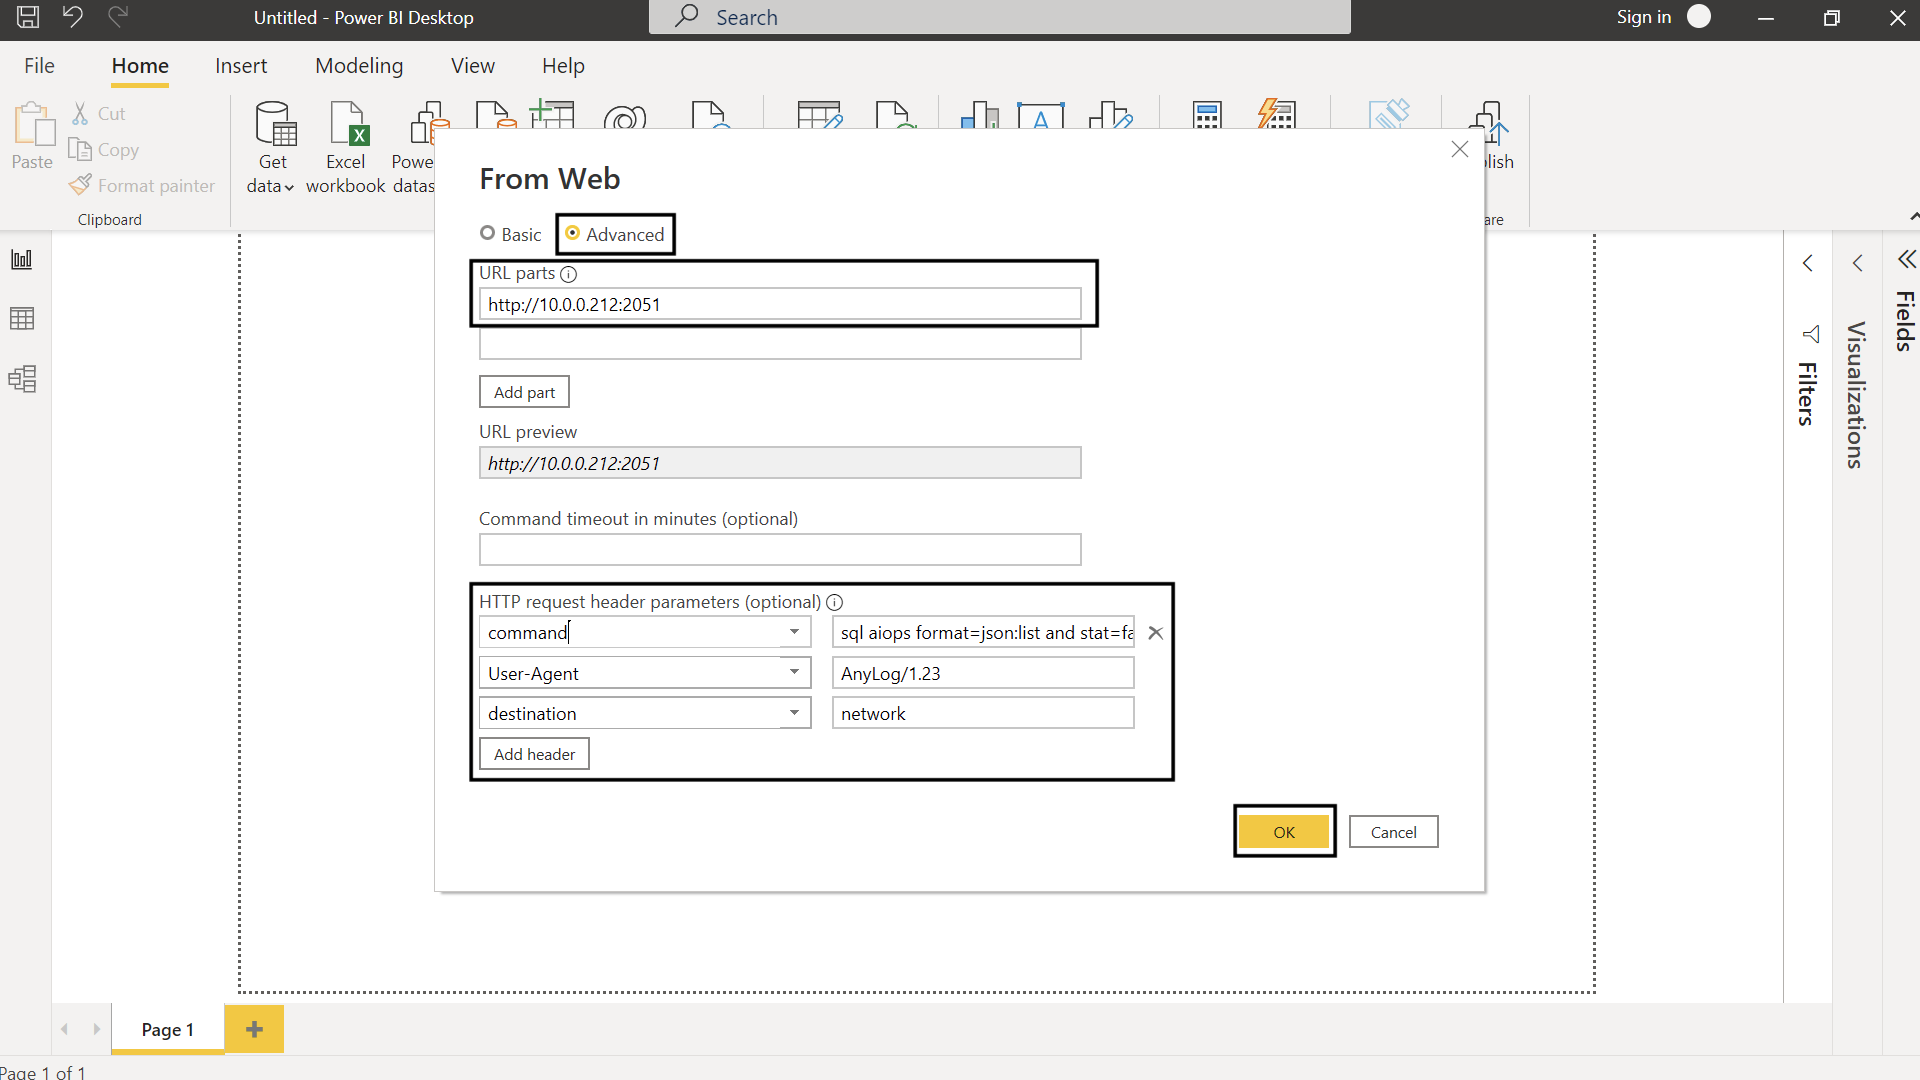The image size is (1920, 1080).
Task: Click next page arrow in page navigator
Action: 96,1029
